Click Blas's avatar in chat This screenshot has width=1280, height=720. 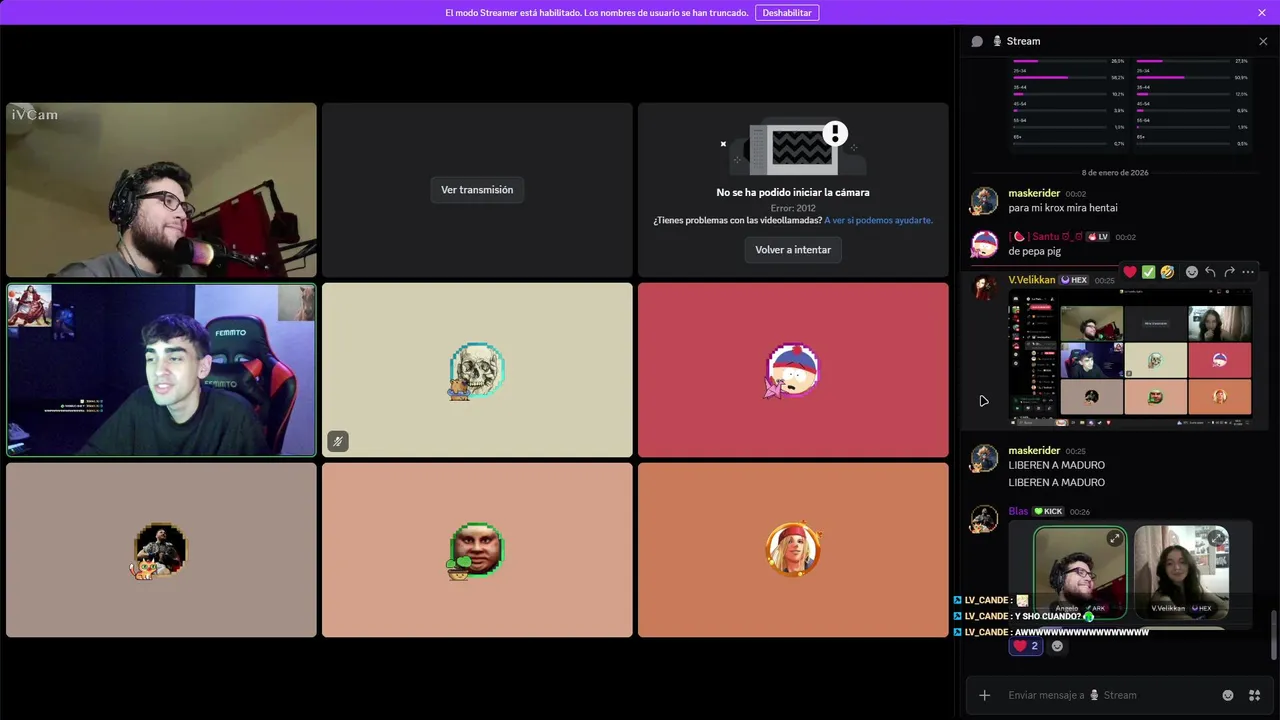(985, 519)
